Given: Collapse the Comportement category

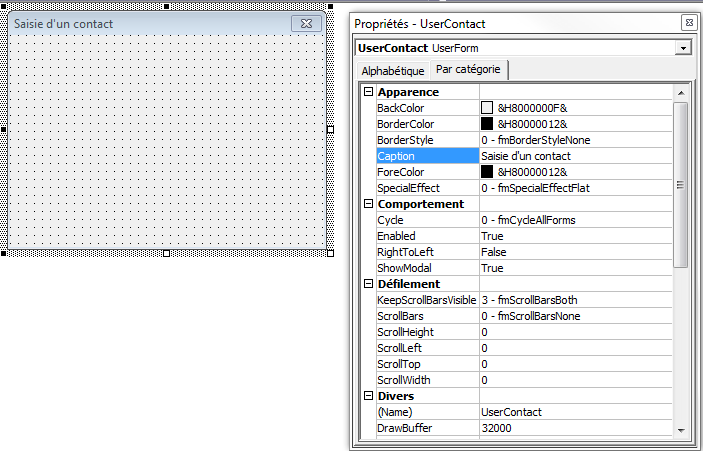Looking at the screenshot, I should pyautogui.click(x=368, y=204).
